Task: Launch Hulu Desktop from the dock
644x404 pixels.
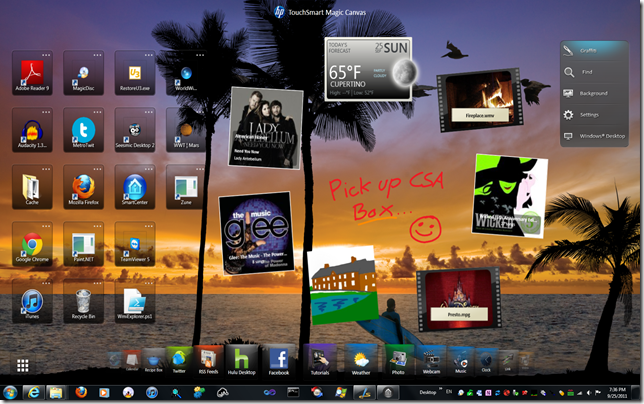Action: click(242, 361)
